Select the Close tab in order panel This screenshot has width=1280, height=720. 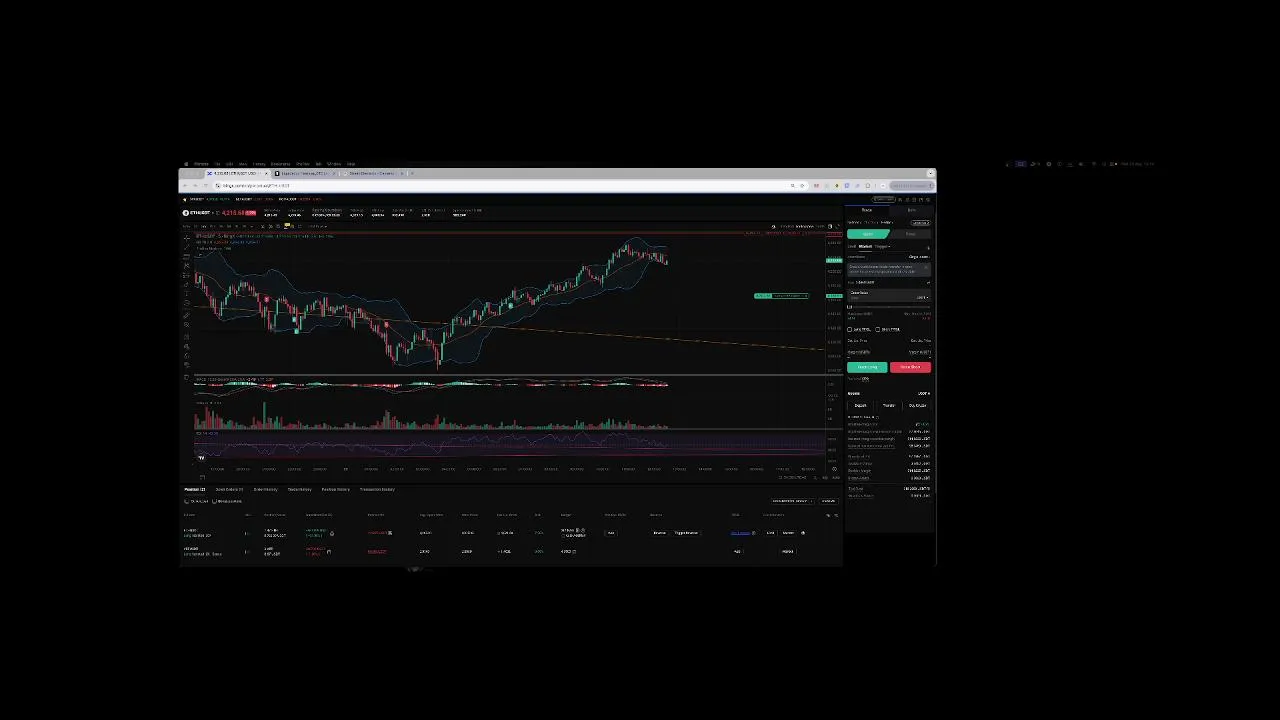point(910,234)
